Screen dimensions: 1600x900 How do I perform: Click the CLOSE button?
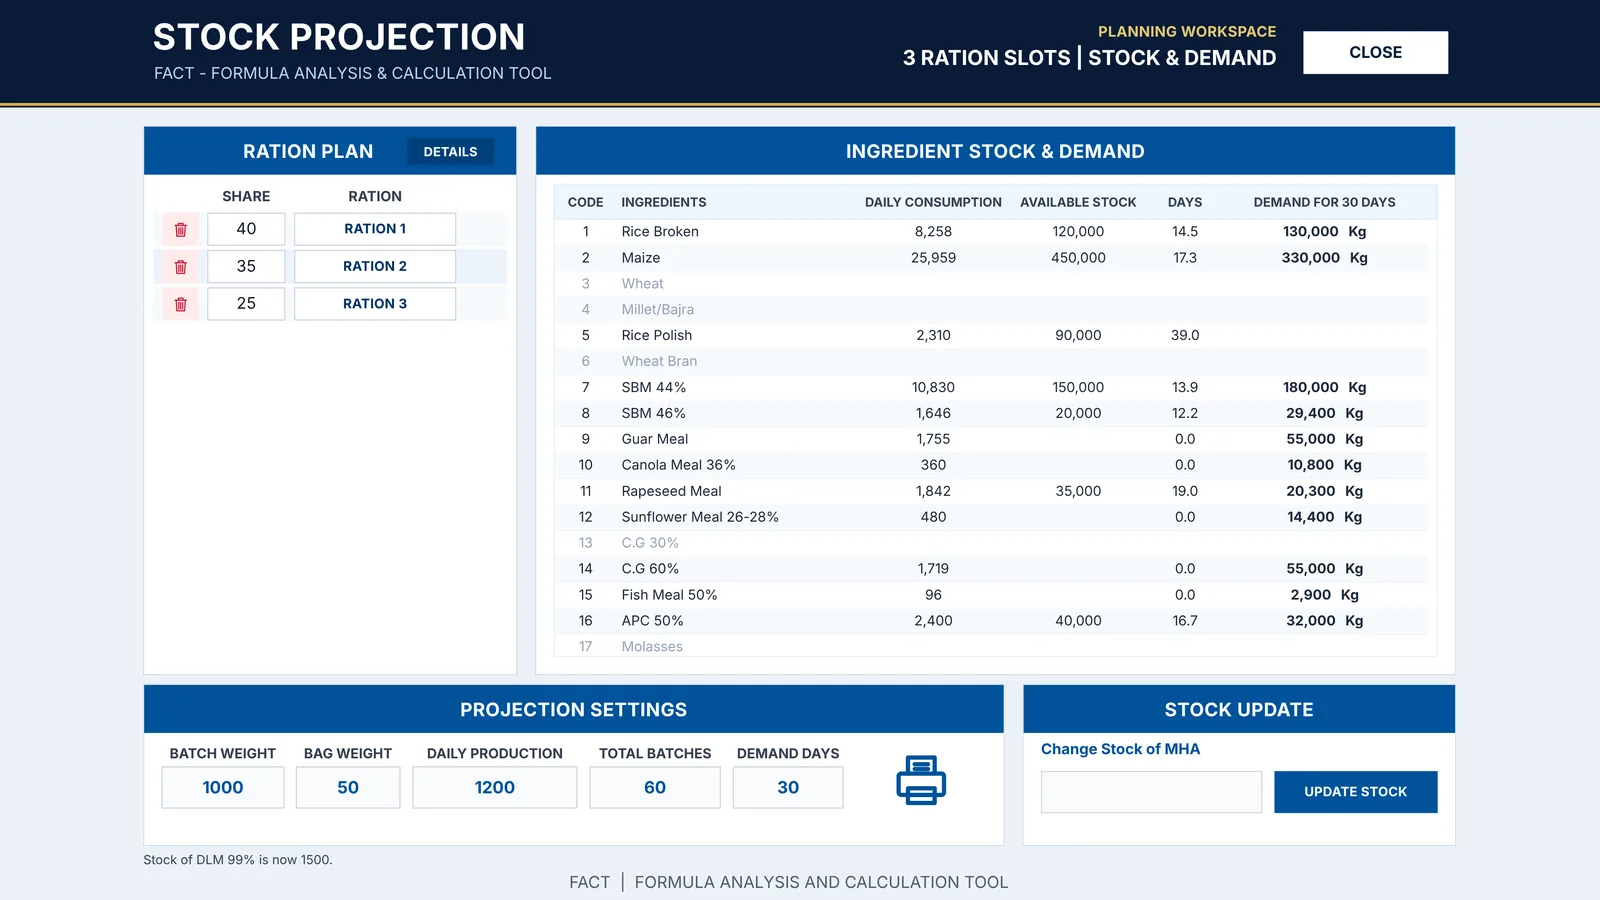[x=1375, y=52]
